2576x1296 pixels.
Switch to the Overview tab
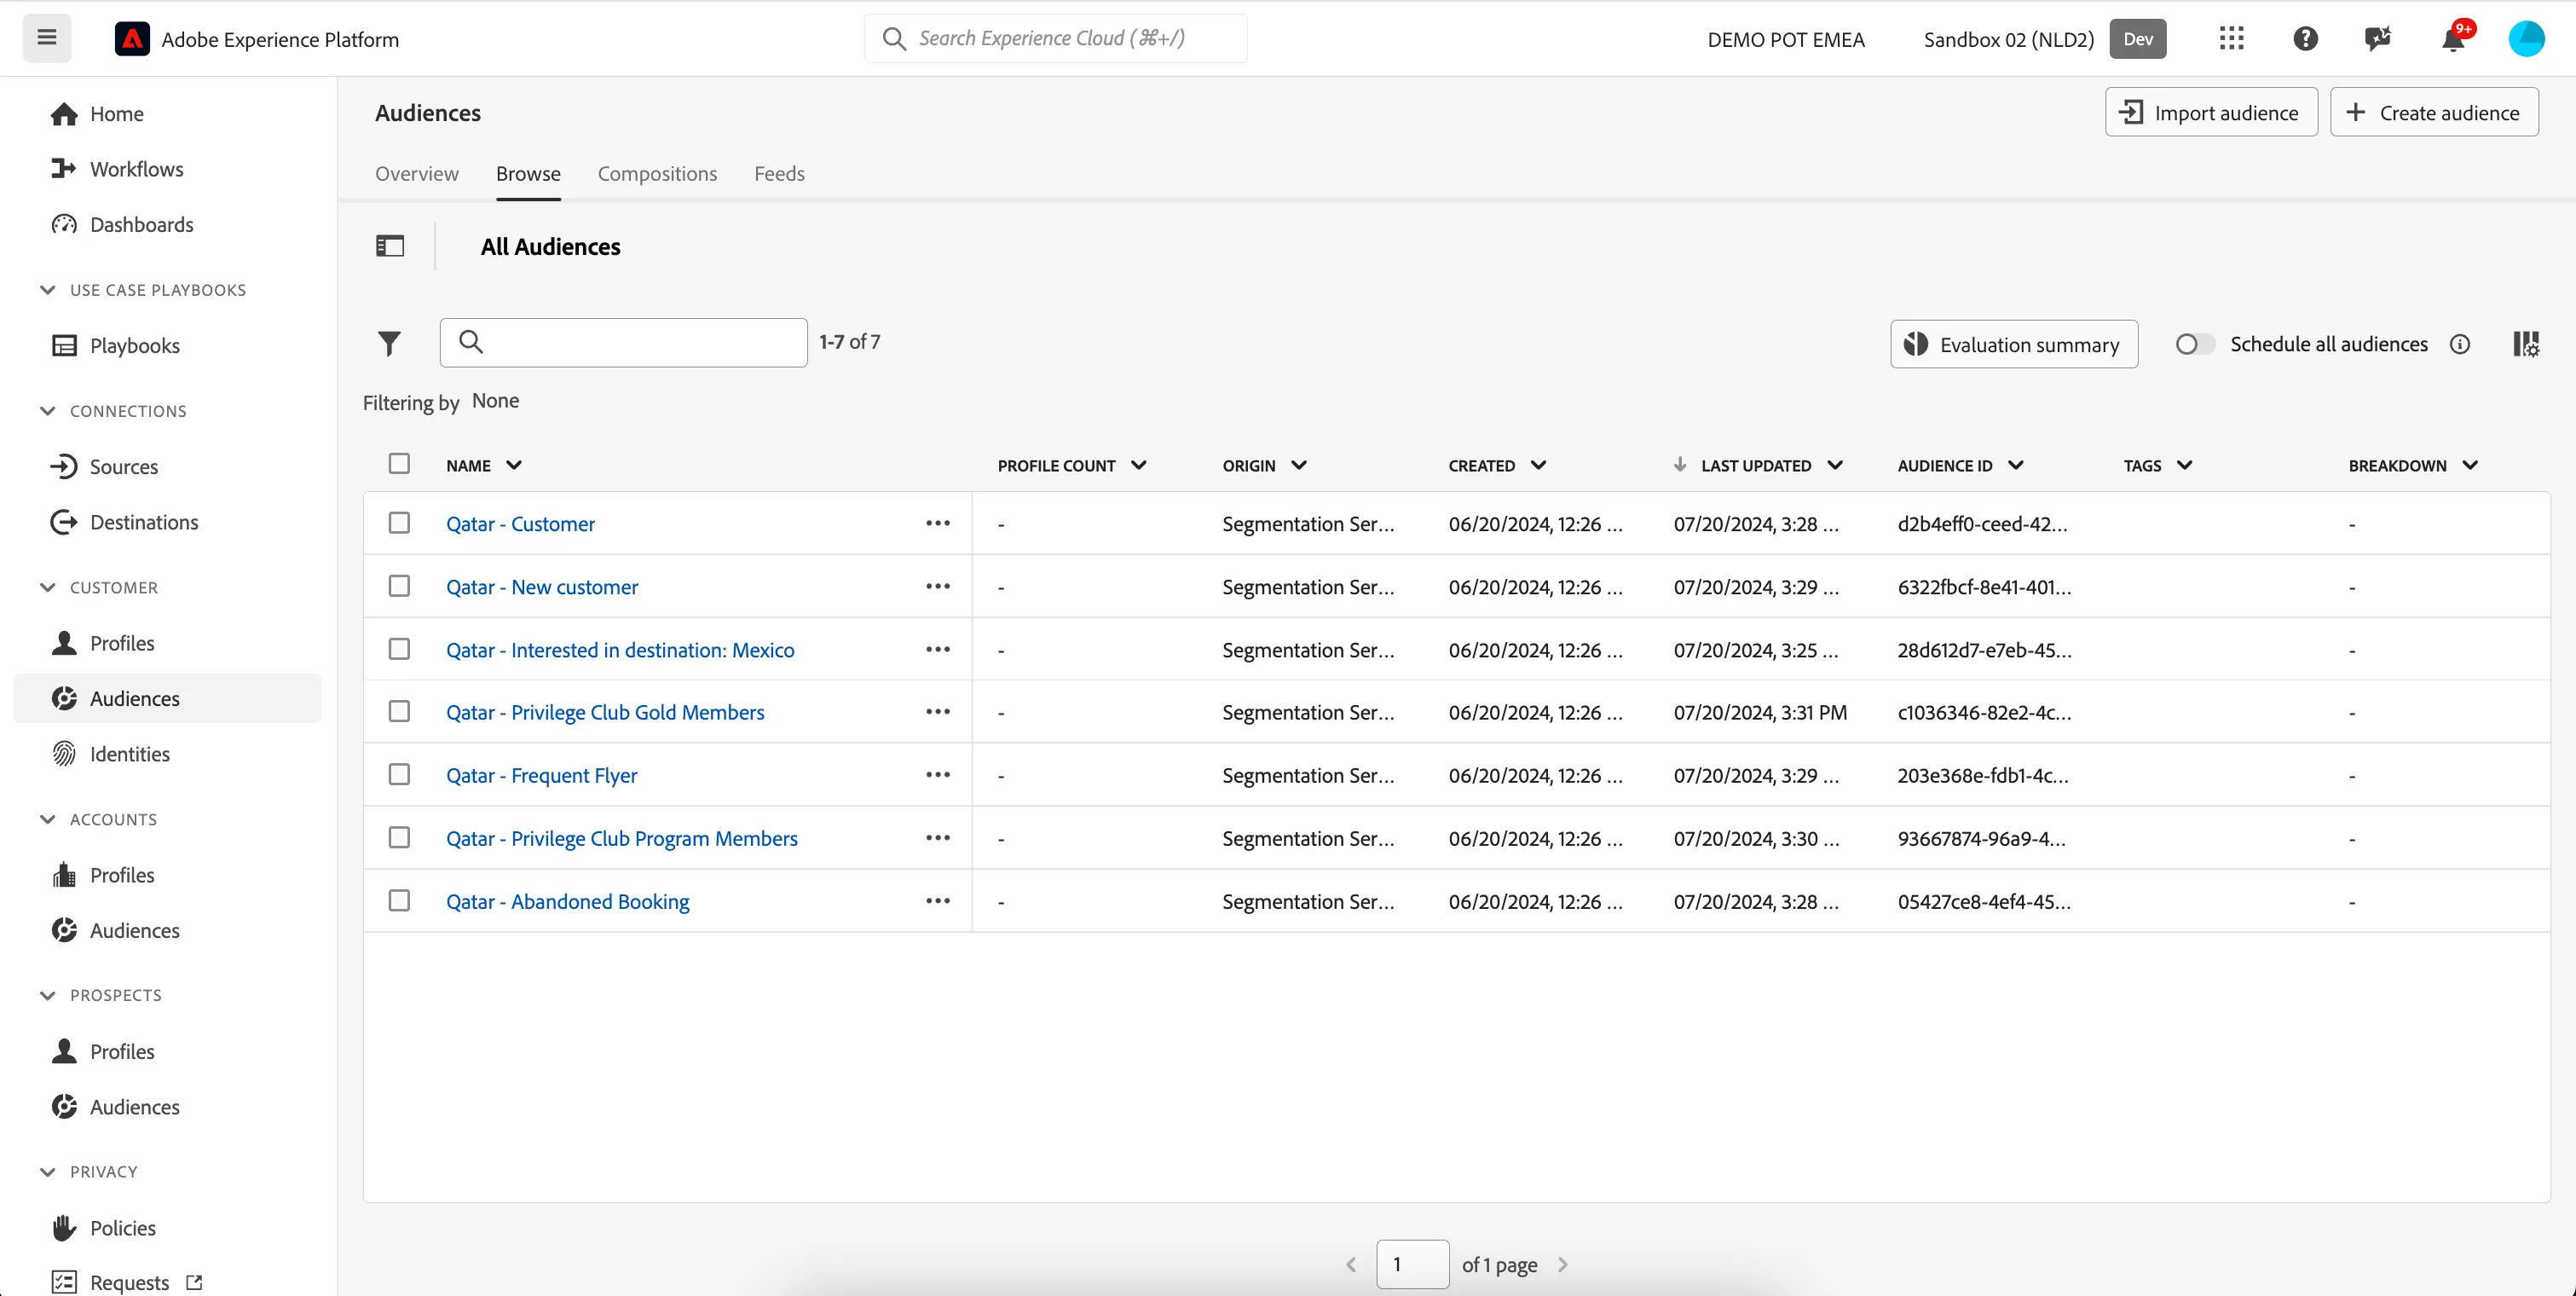417,174
